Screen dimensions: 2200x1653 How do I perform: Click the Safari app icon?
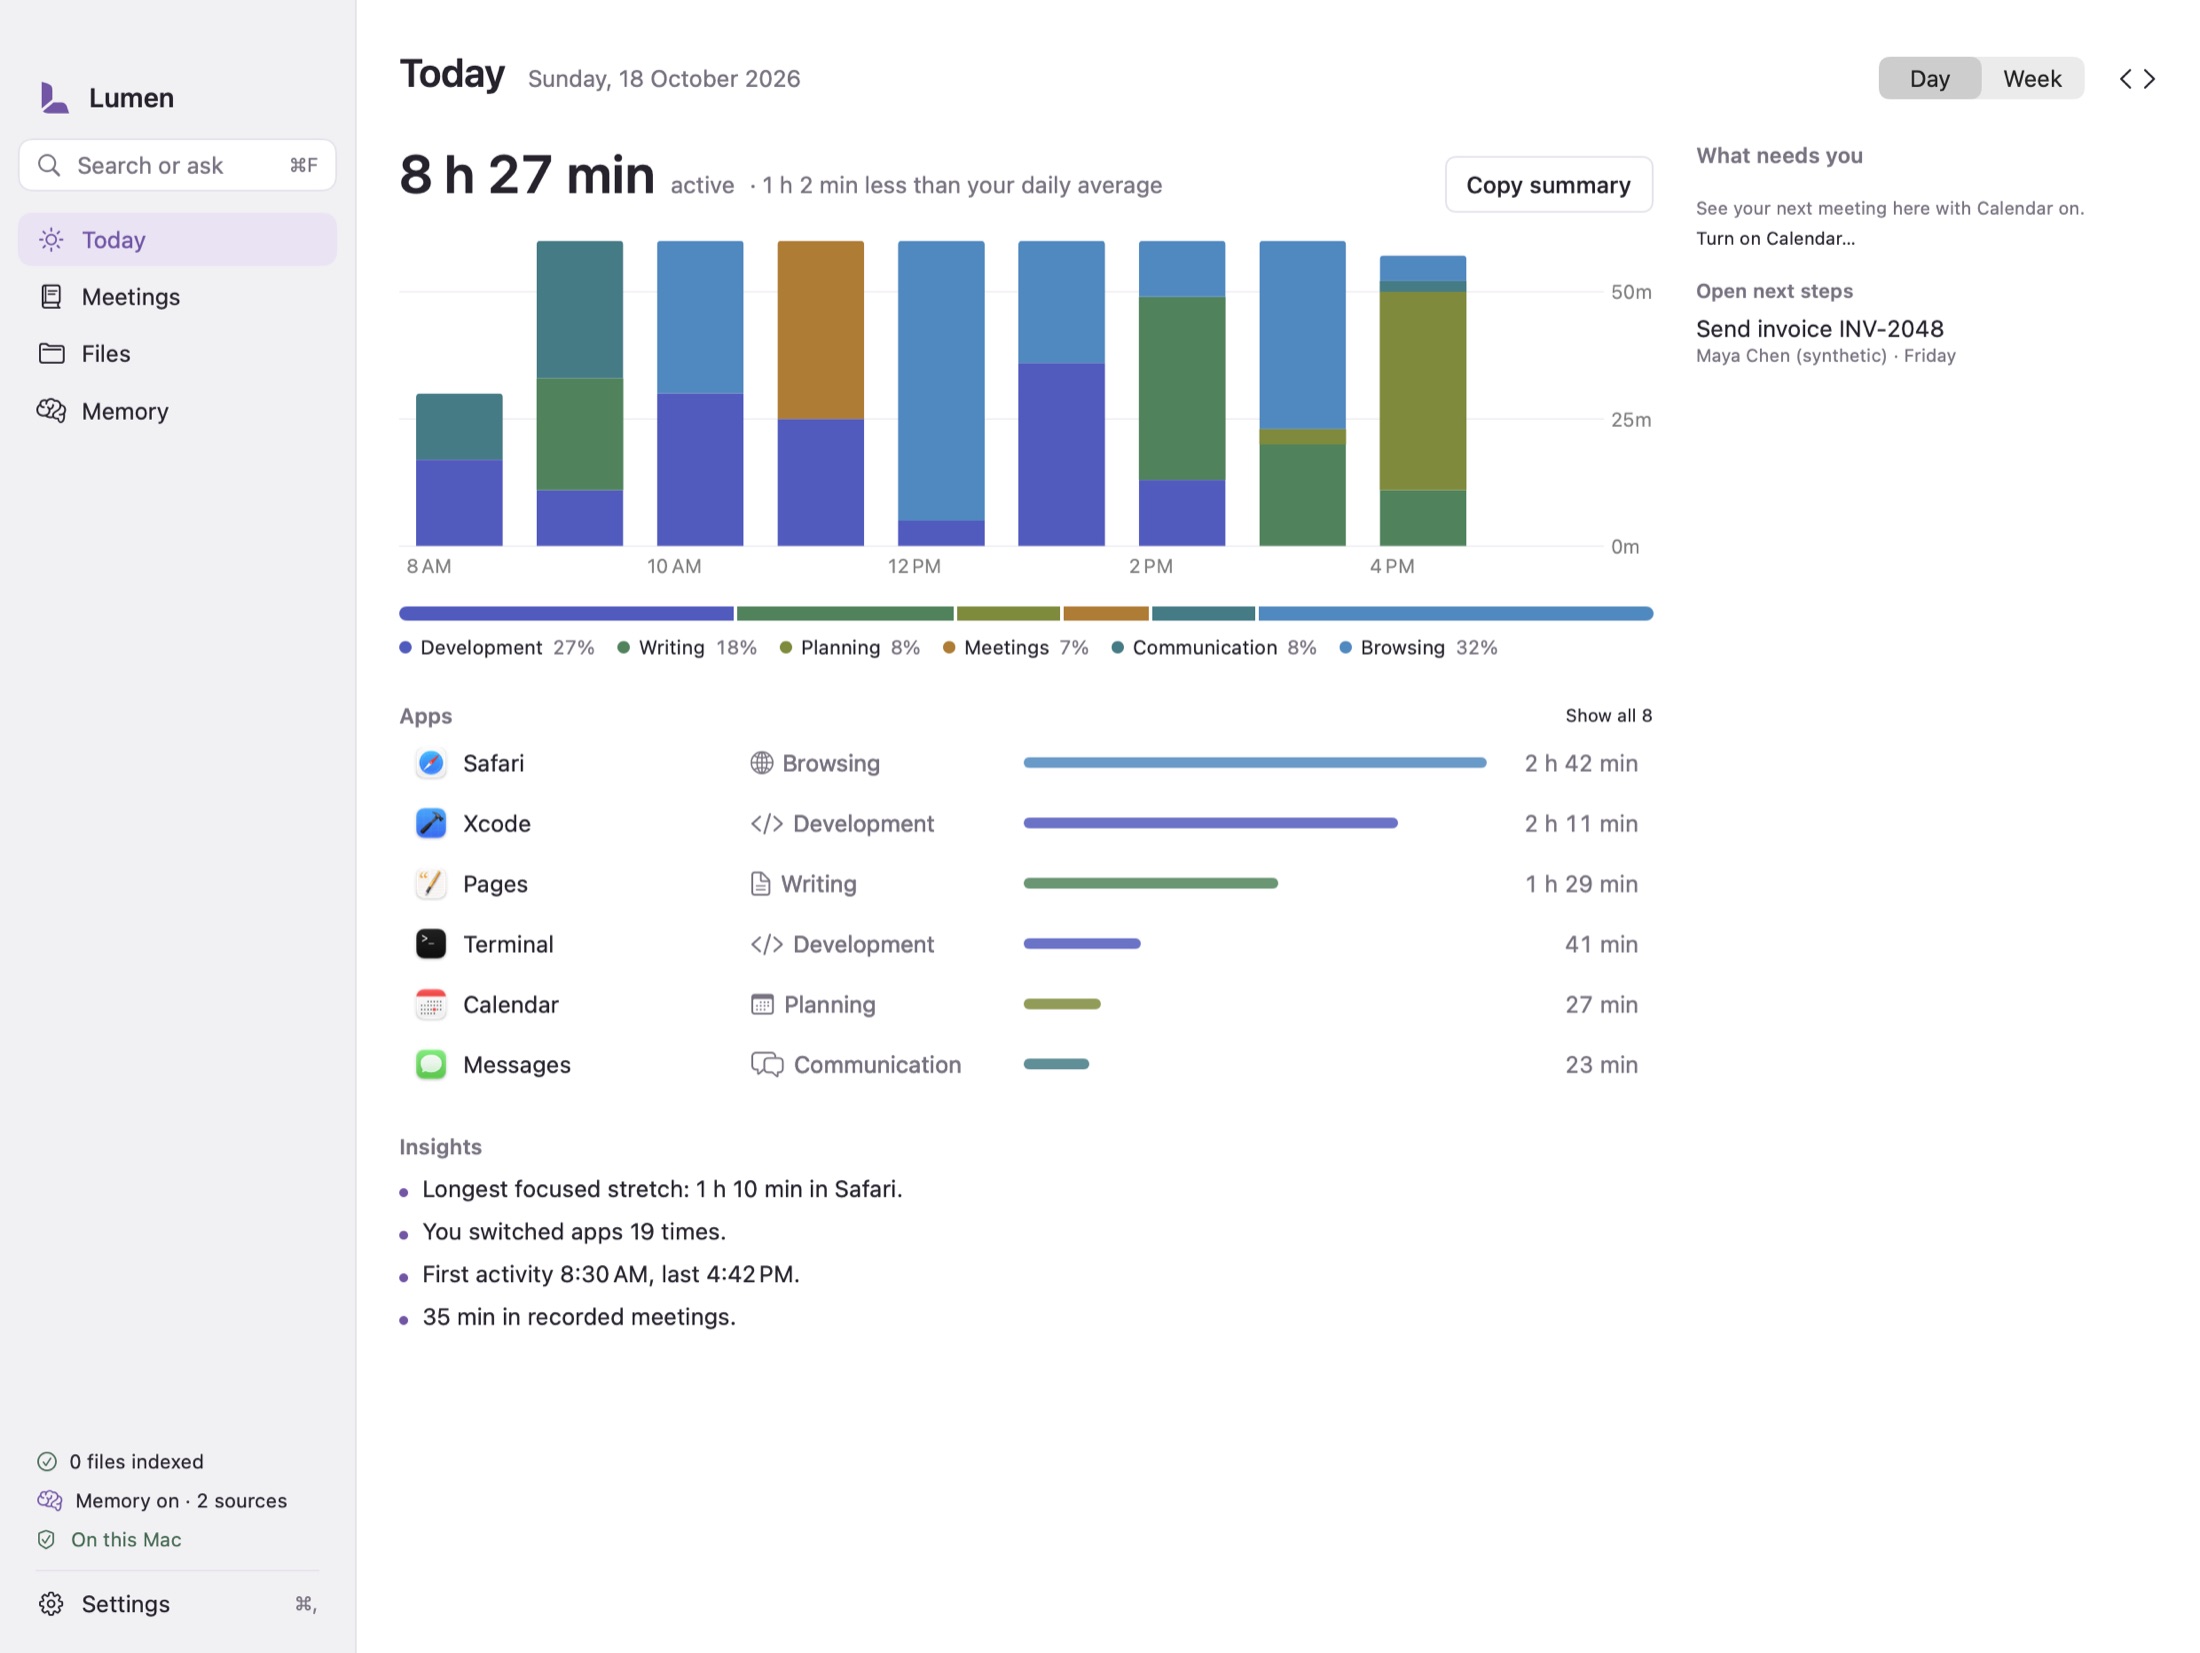click(431, 763)
